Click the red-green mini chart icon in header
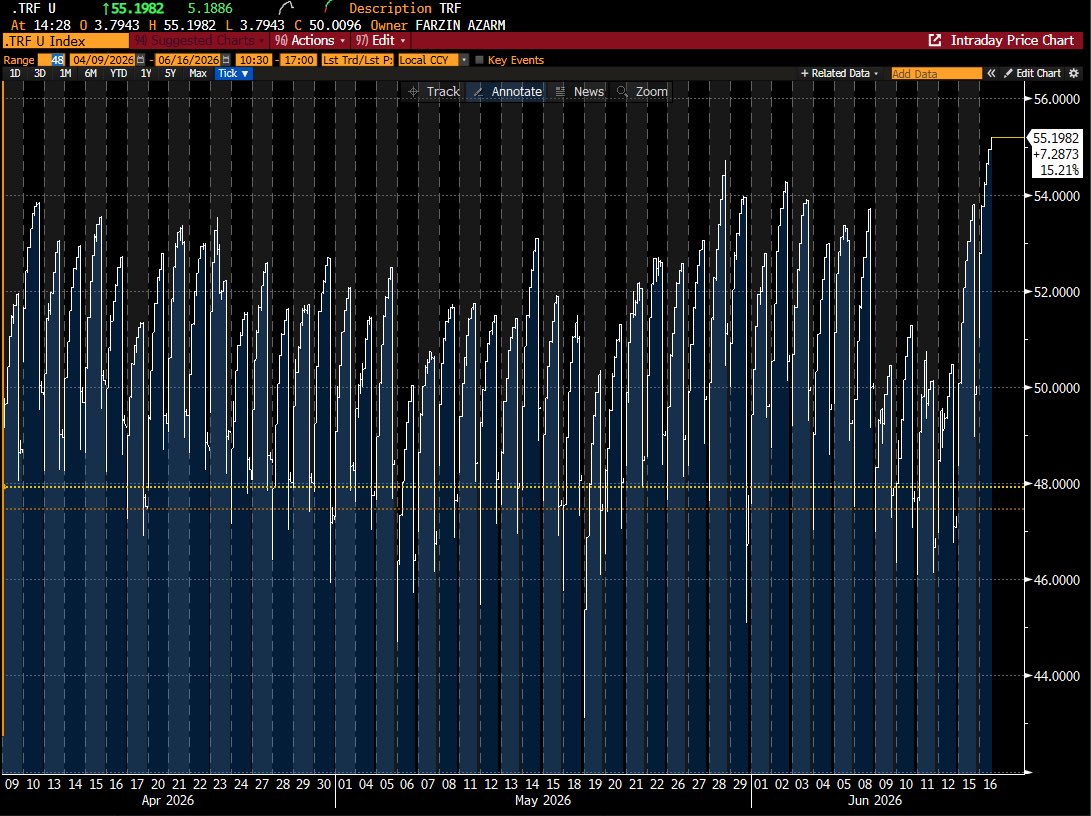The height and width of the screenshot is (816, 1091). pos(328,8)
